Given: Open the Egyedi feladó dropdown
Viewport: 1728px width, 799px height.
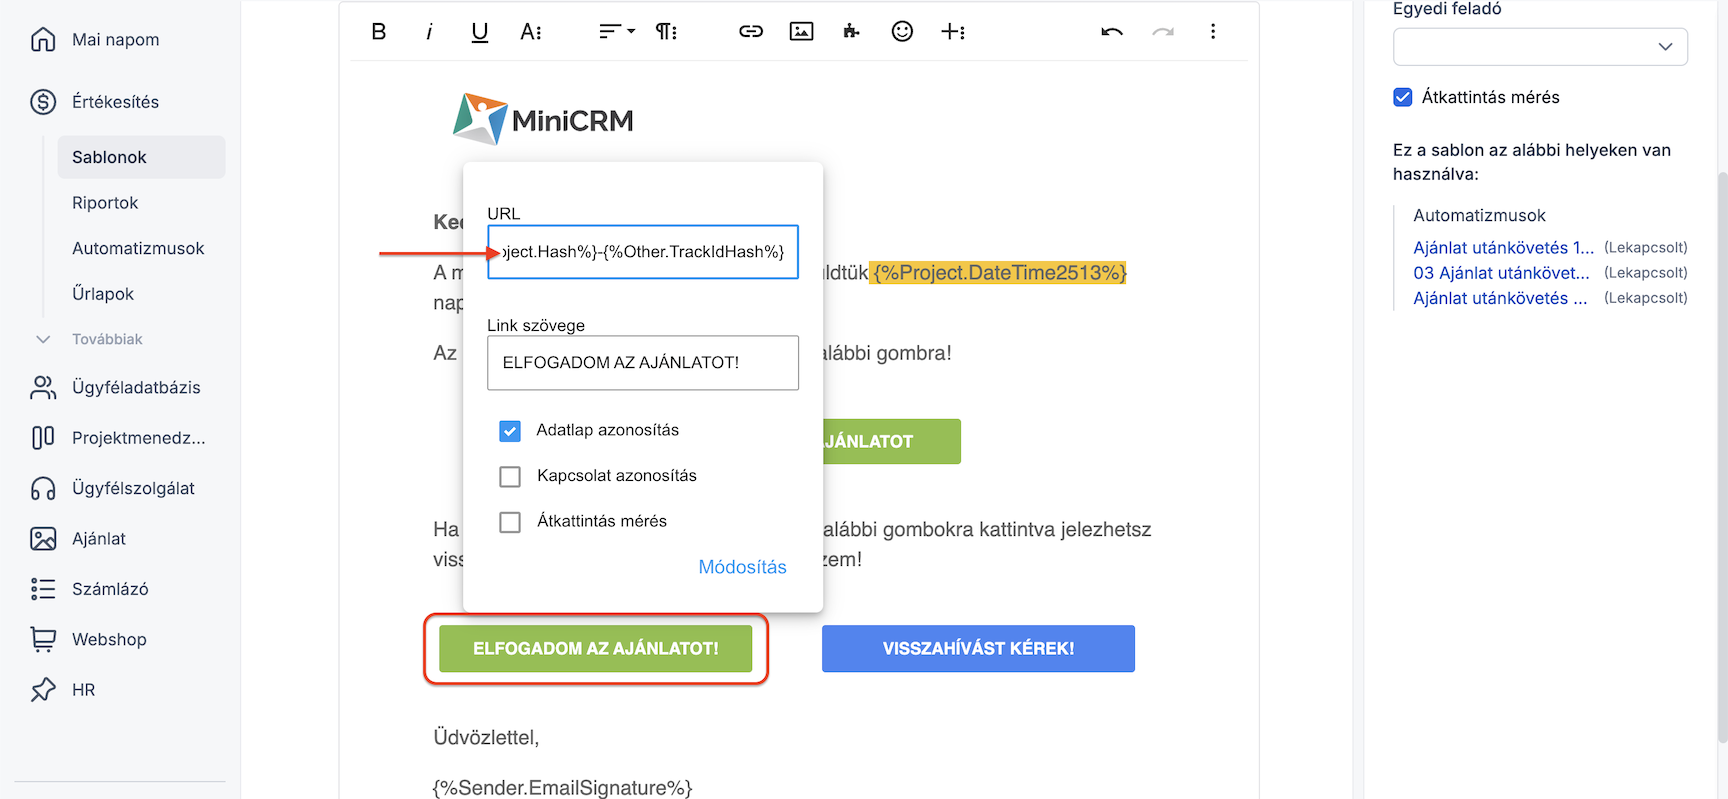Looking at the screenshot, I should coord(1540,47).
